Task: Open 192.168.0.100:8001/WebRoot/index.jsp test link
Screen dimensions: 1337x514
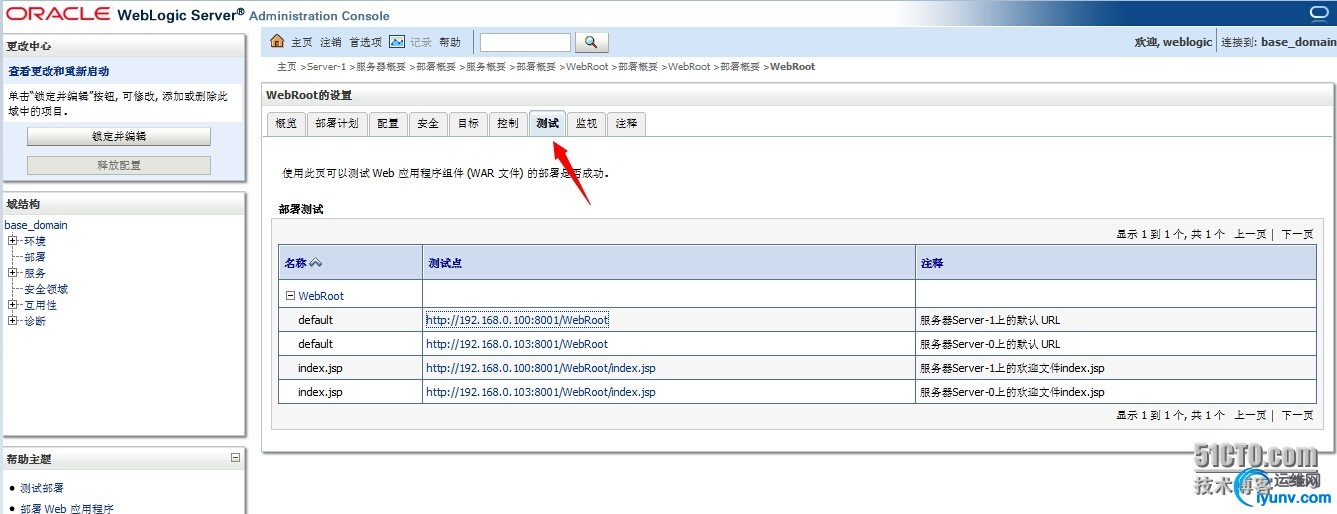Action: click(x=541, y=368)
